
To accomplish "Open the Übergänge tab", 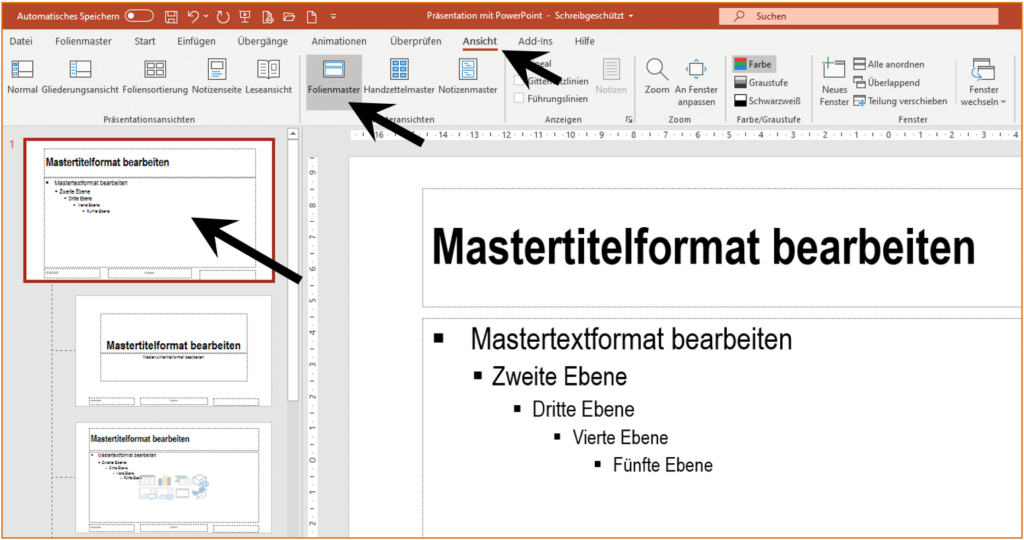I will (x=263, y=41).
